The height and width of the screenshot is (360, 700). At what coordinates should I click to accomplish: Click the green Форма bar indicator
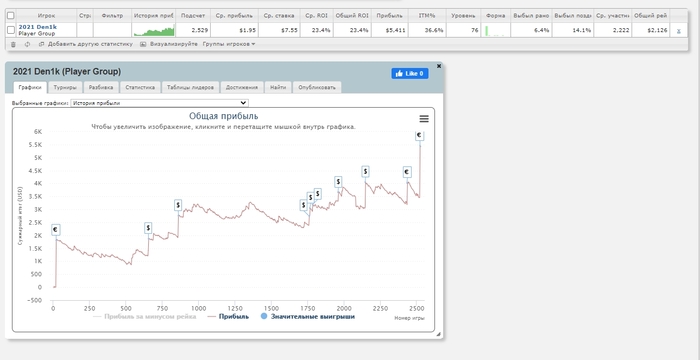click(487, 31)
